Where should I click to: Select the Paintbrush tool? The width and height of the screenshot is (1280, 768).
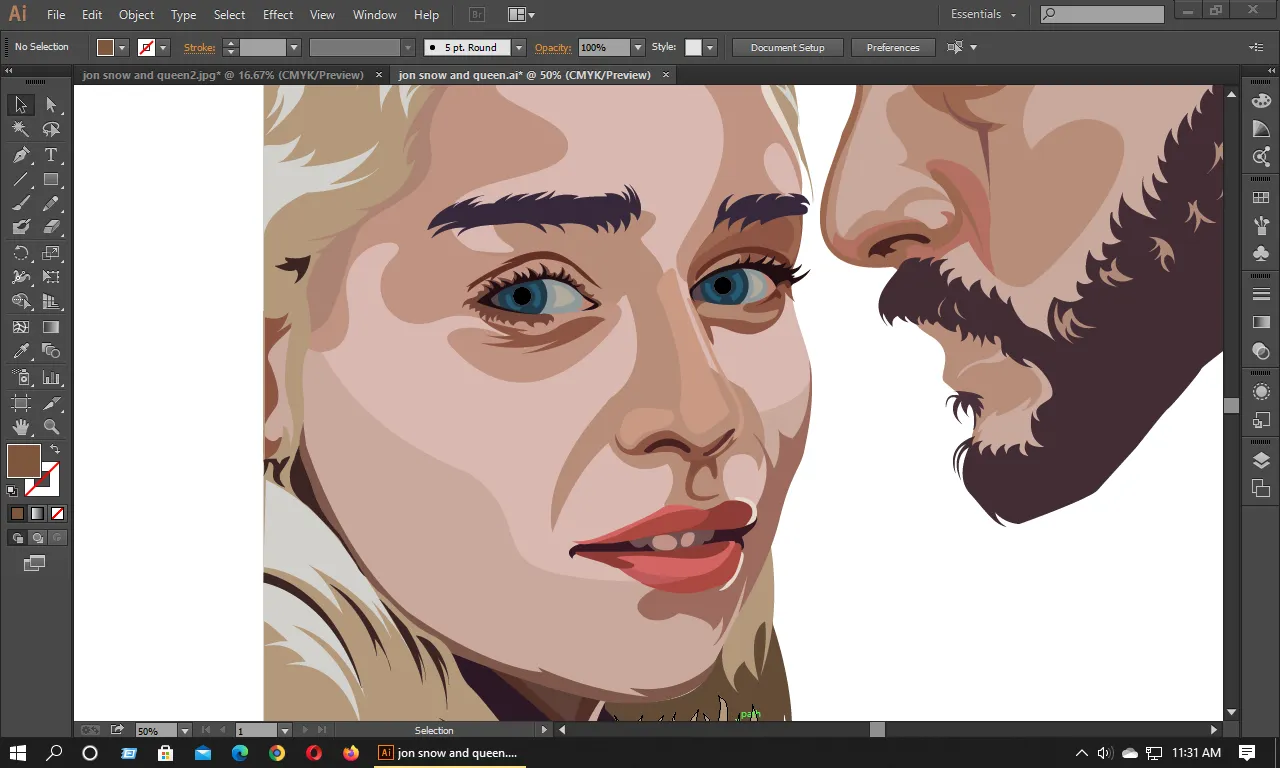click(20, 204)
